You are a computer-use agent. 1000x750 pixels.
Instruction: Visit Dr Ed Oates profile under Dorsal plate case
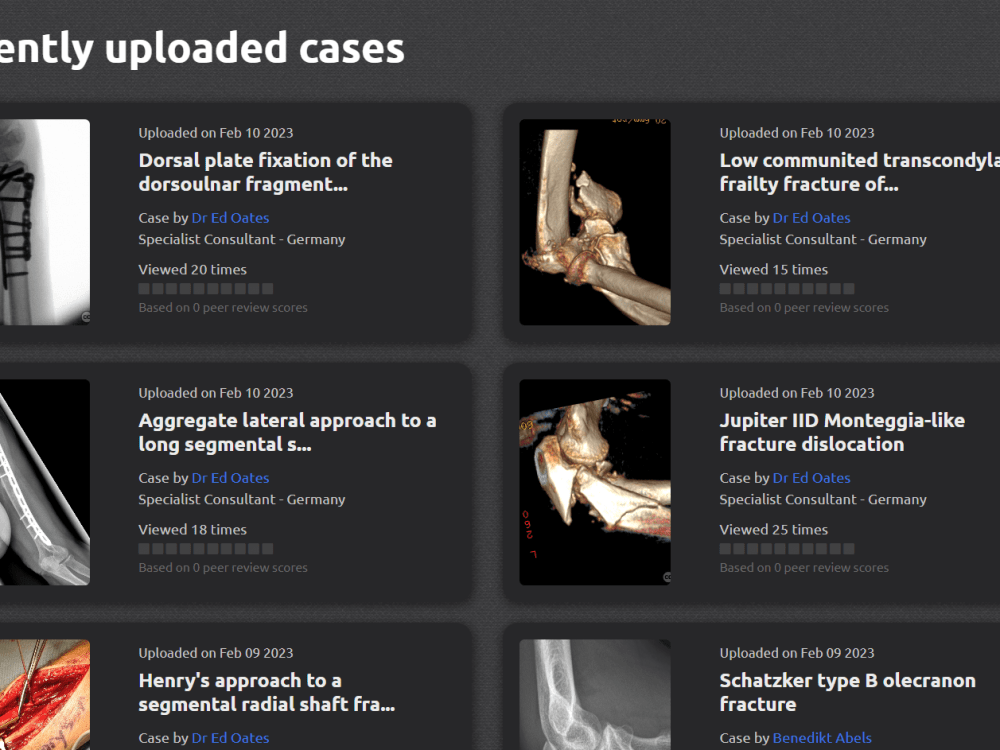coord(230,218)
